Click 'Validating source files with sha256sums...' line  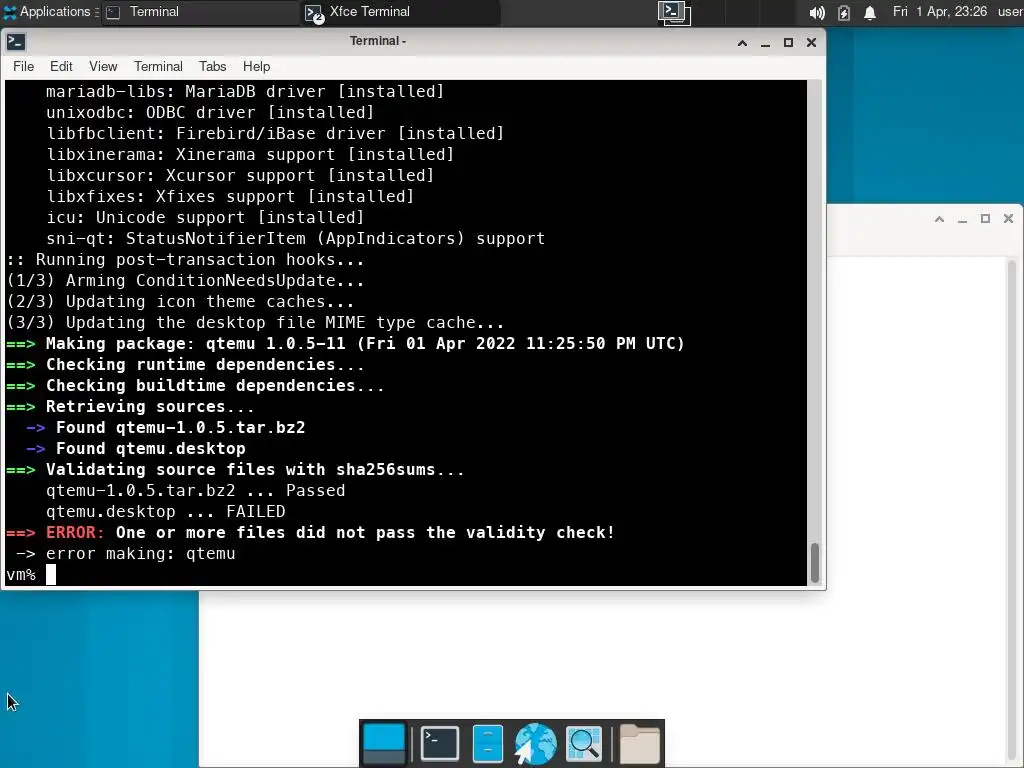[236, 470]
